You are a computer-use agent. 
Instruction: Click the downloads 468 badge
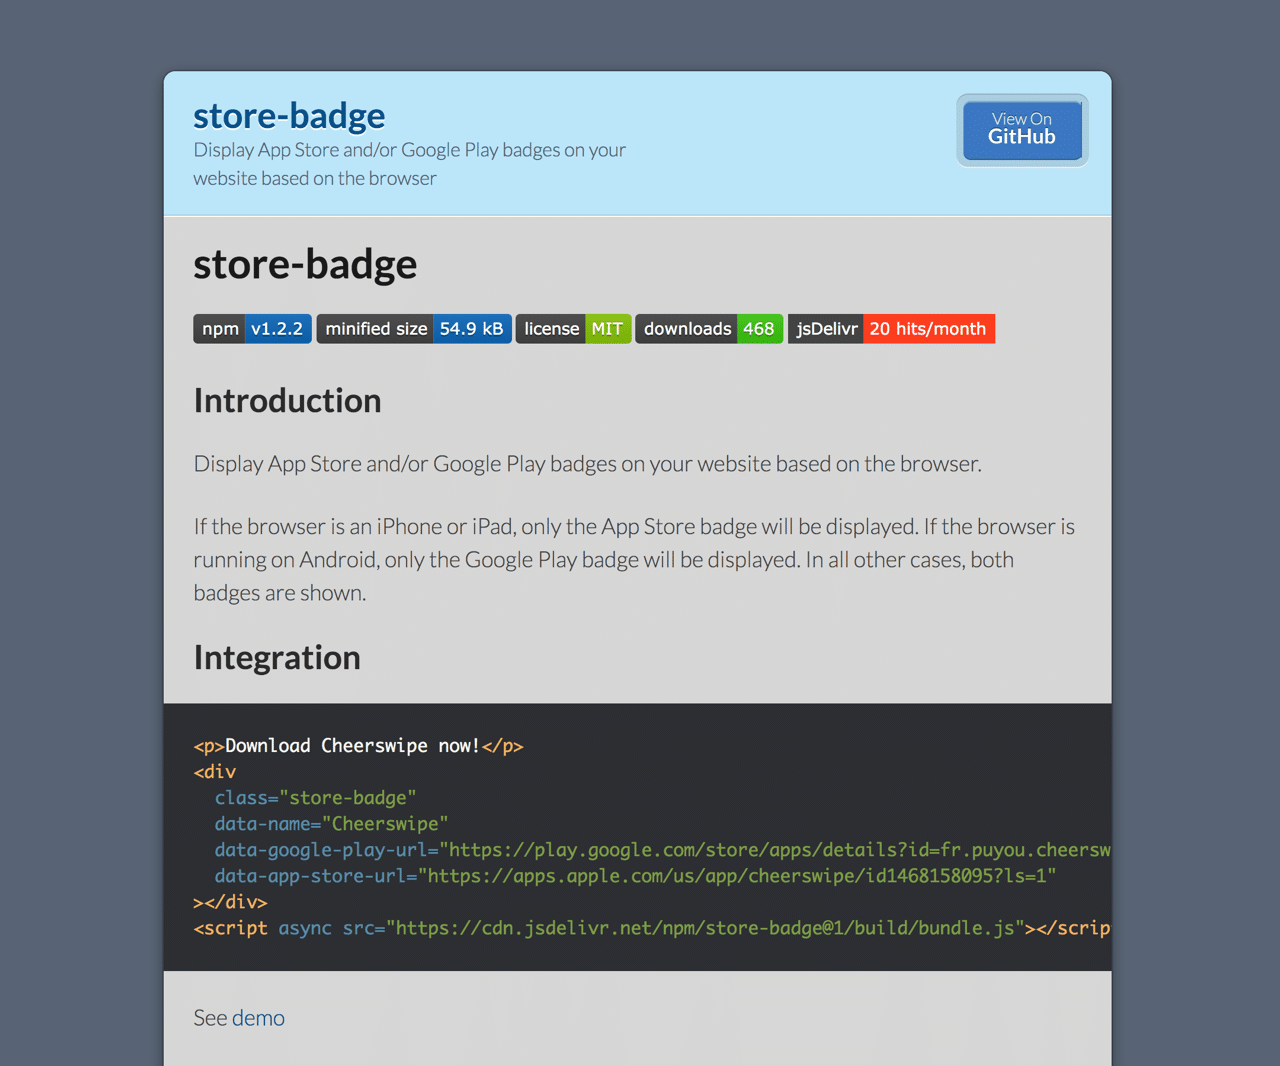coord(709,329)
